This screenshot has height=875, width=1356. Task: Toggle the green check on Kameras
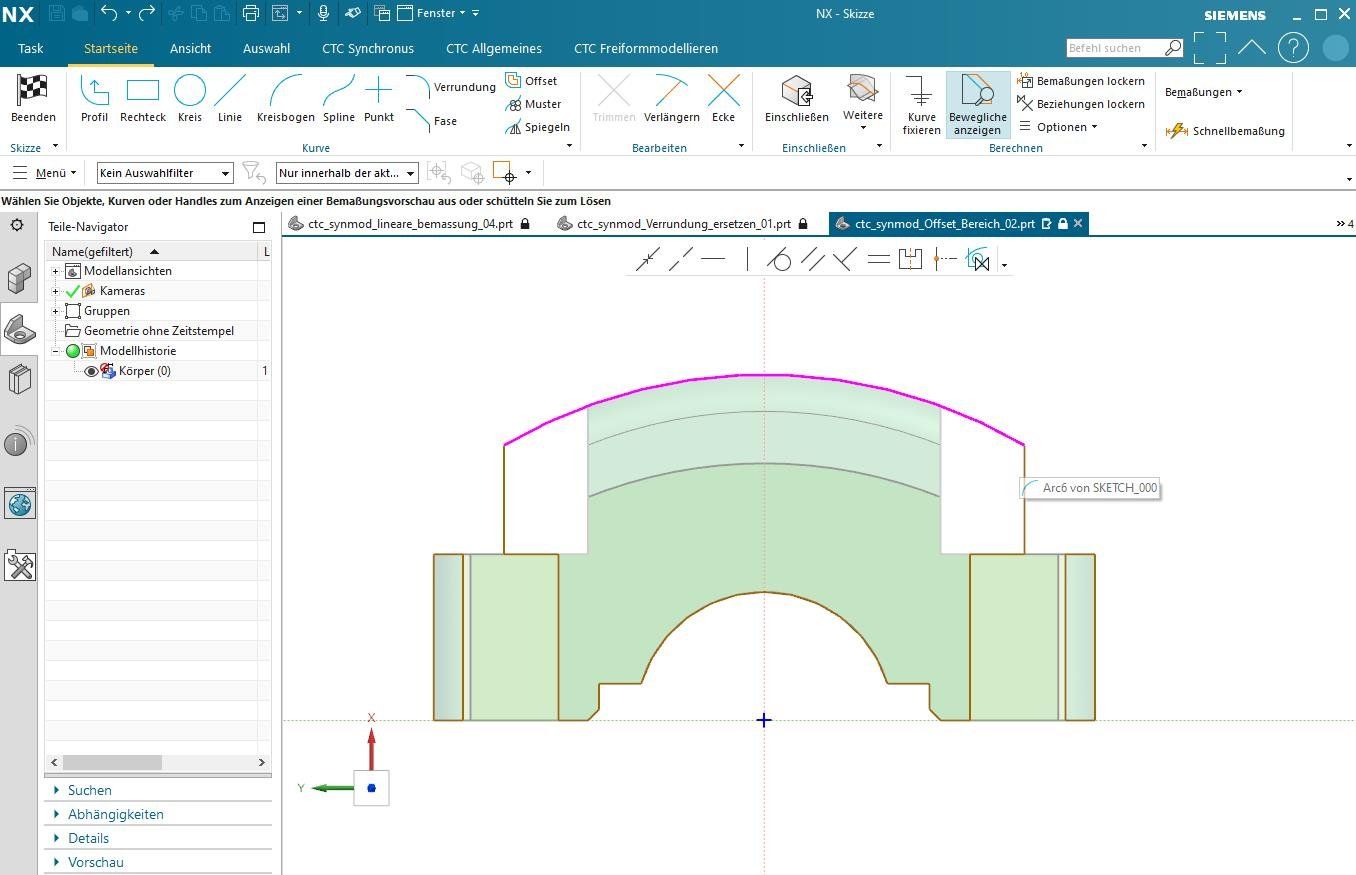[x=73, y=291]
